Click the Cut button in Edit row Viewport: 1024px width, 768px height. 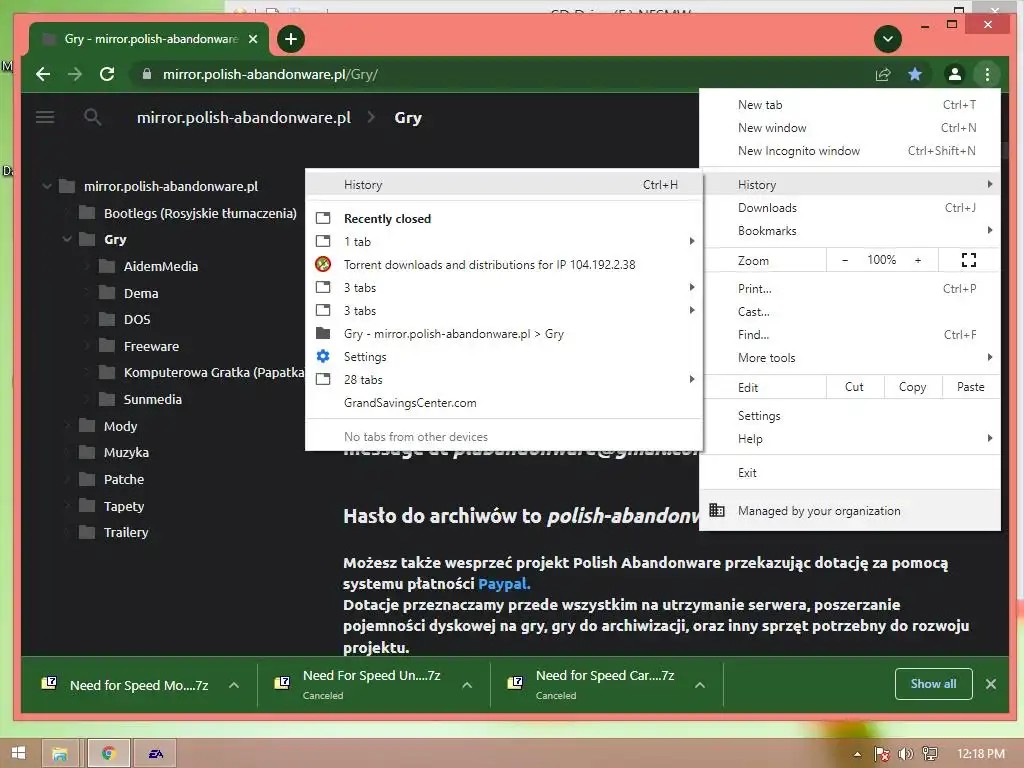coord(854,387)
